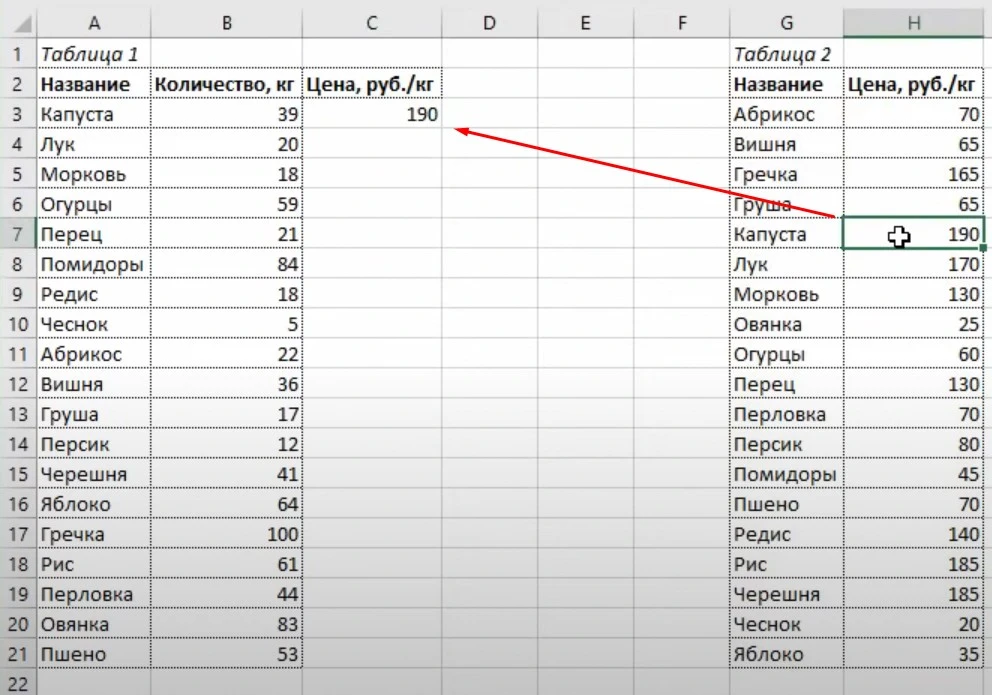Select empty cell C4 next to Лук

pos(371,144)
